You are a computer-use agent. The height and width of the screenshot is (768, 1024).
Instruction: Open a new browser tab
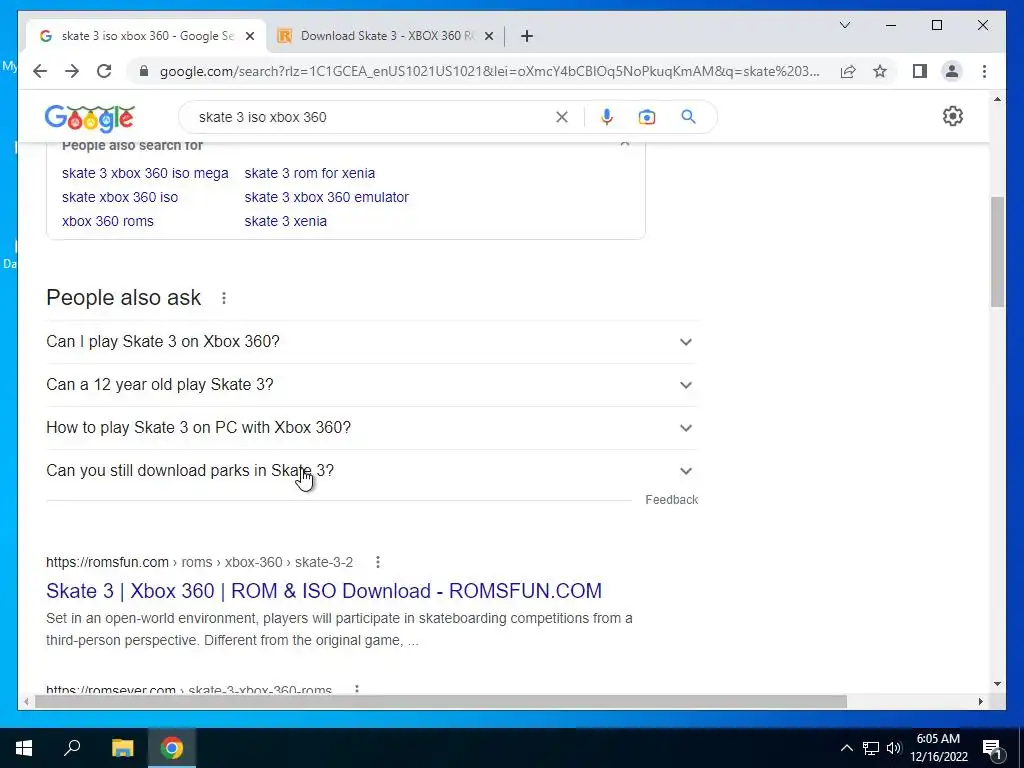527,36
